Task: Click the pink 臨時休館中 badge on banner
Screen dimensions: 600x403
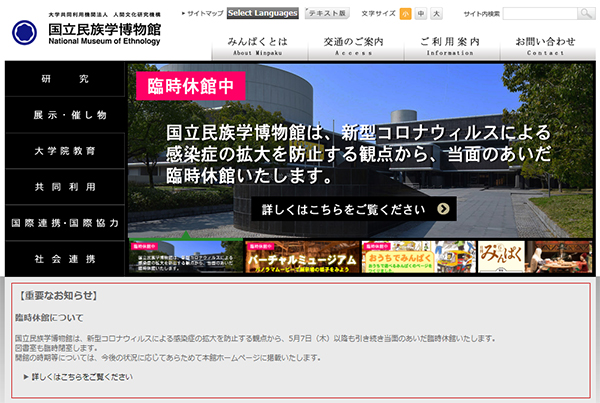Action: pos(191,86)
